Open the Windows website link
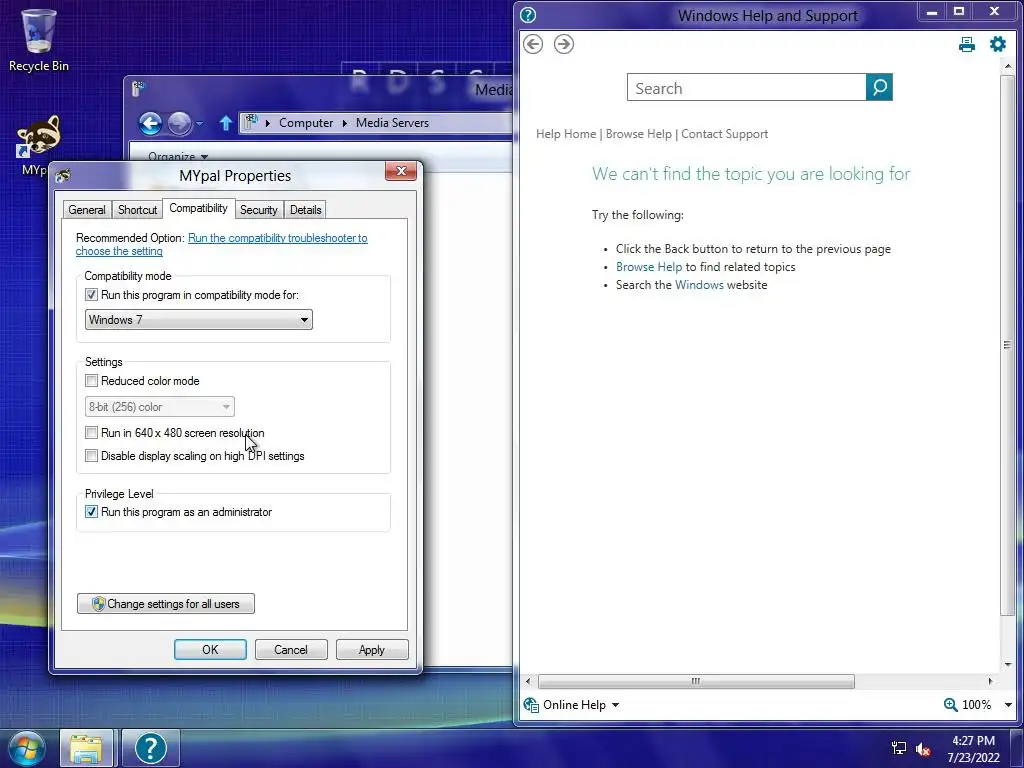Viewport: 1024px width, 768px height. [699, 285]
